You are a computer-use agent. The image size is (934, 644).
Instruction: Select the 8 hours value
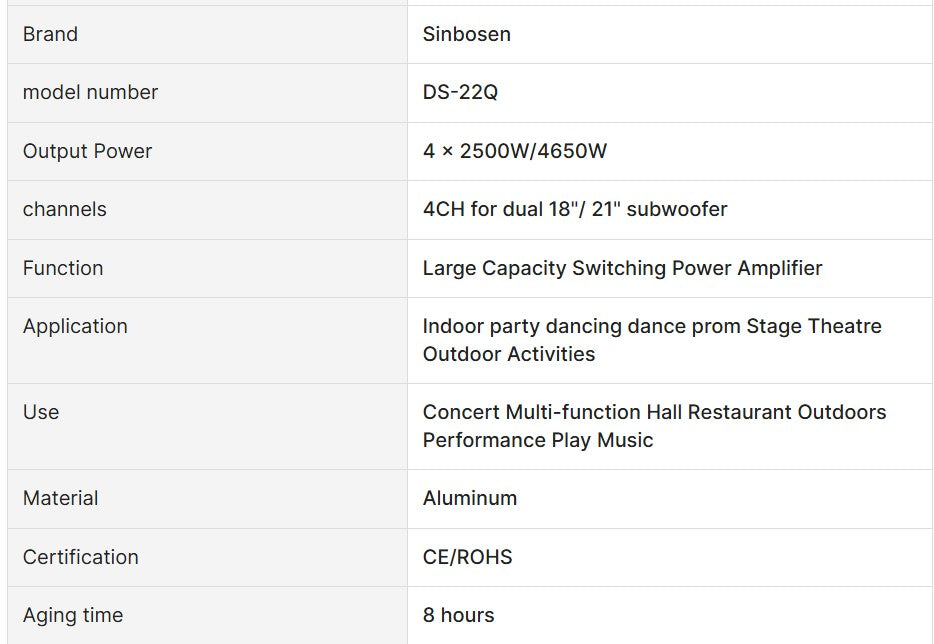458,615
